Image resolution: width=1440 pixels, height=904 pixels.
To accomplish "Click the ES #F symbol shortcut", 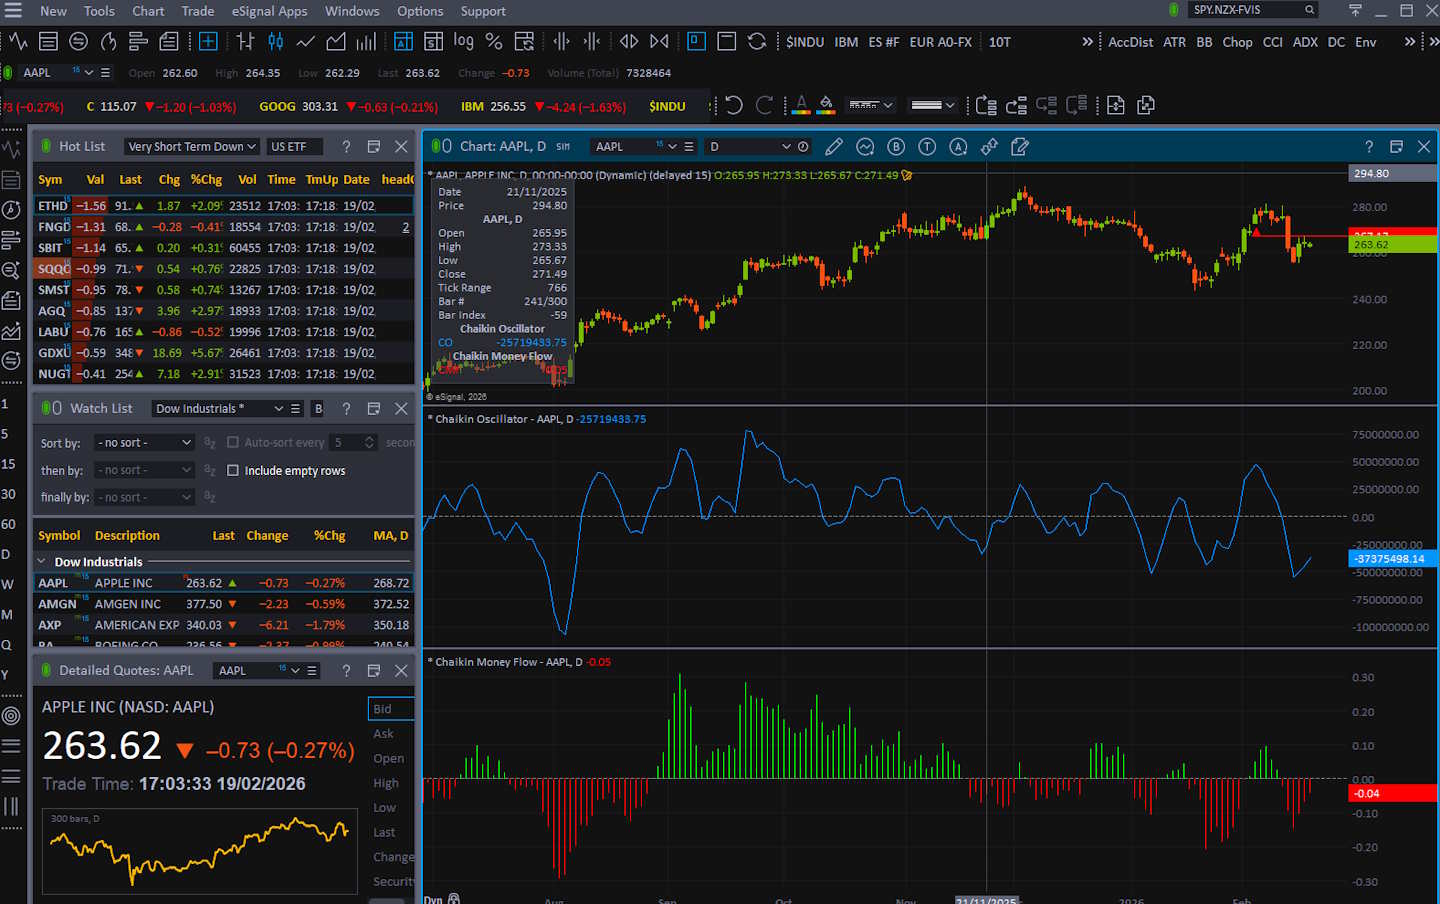I will pyautogui.click(x=884, y=42).
